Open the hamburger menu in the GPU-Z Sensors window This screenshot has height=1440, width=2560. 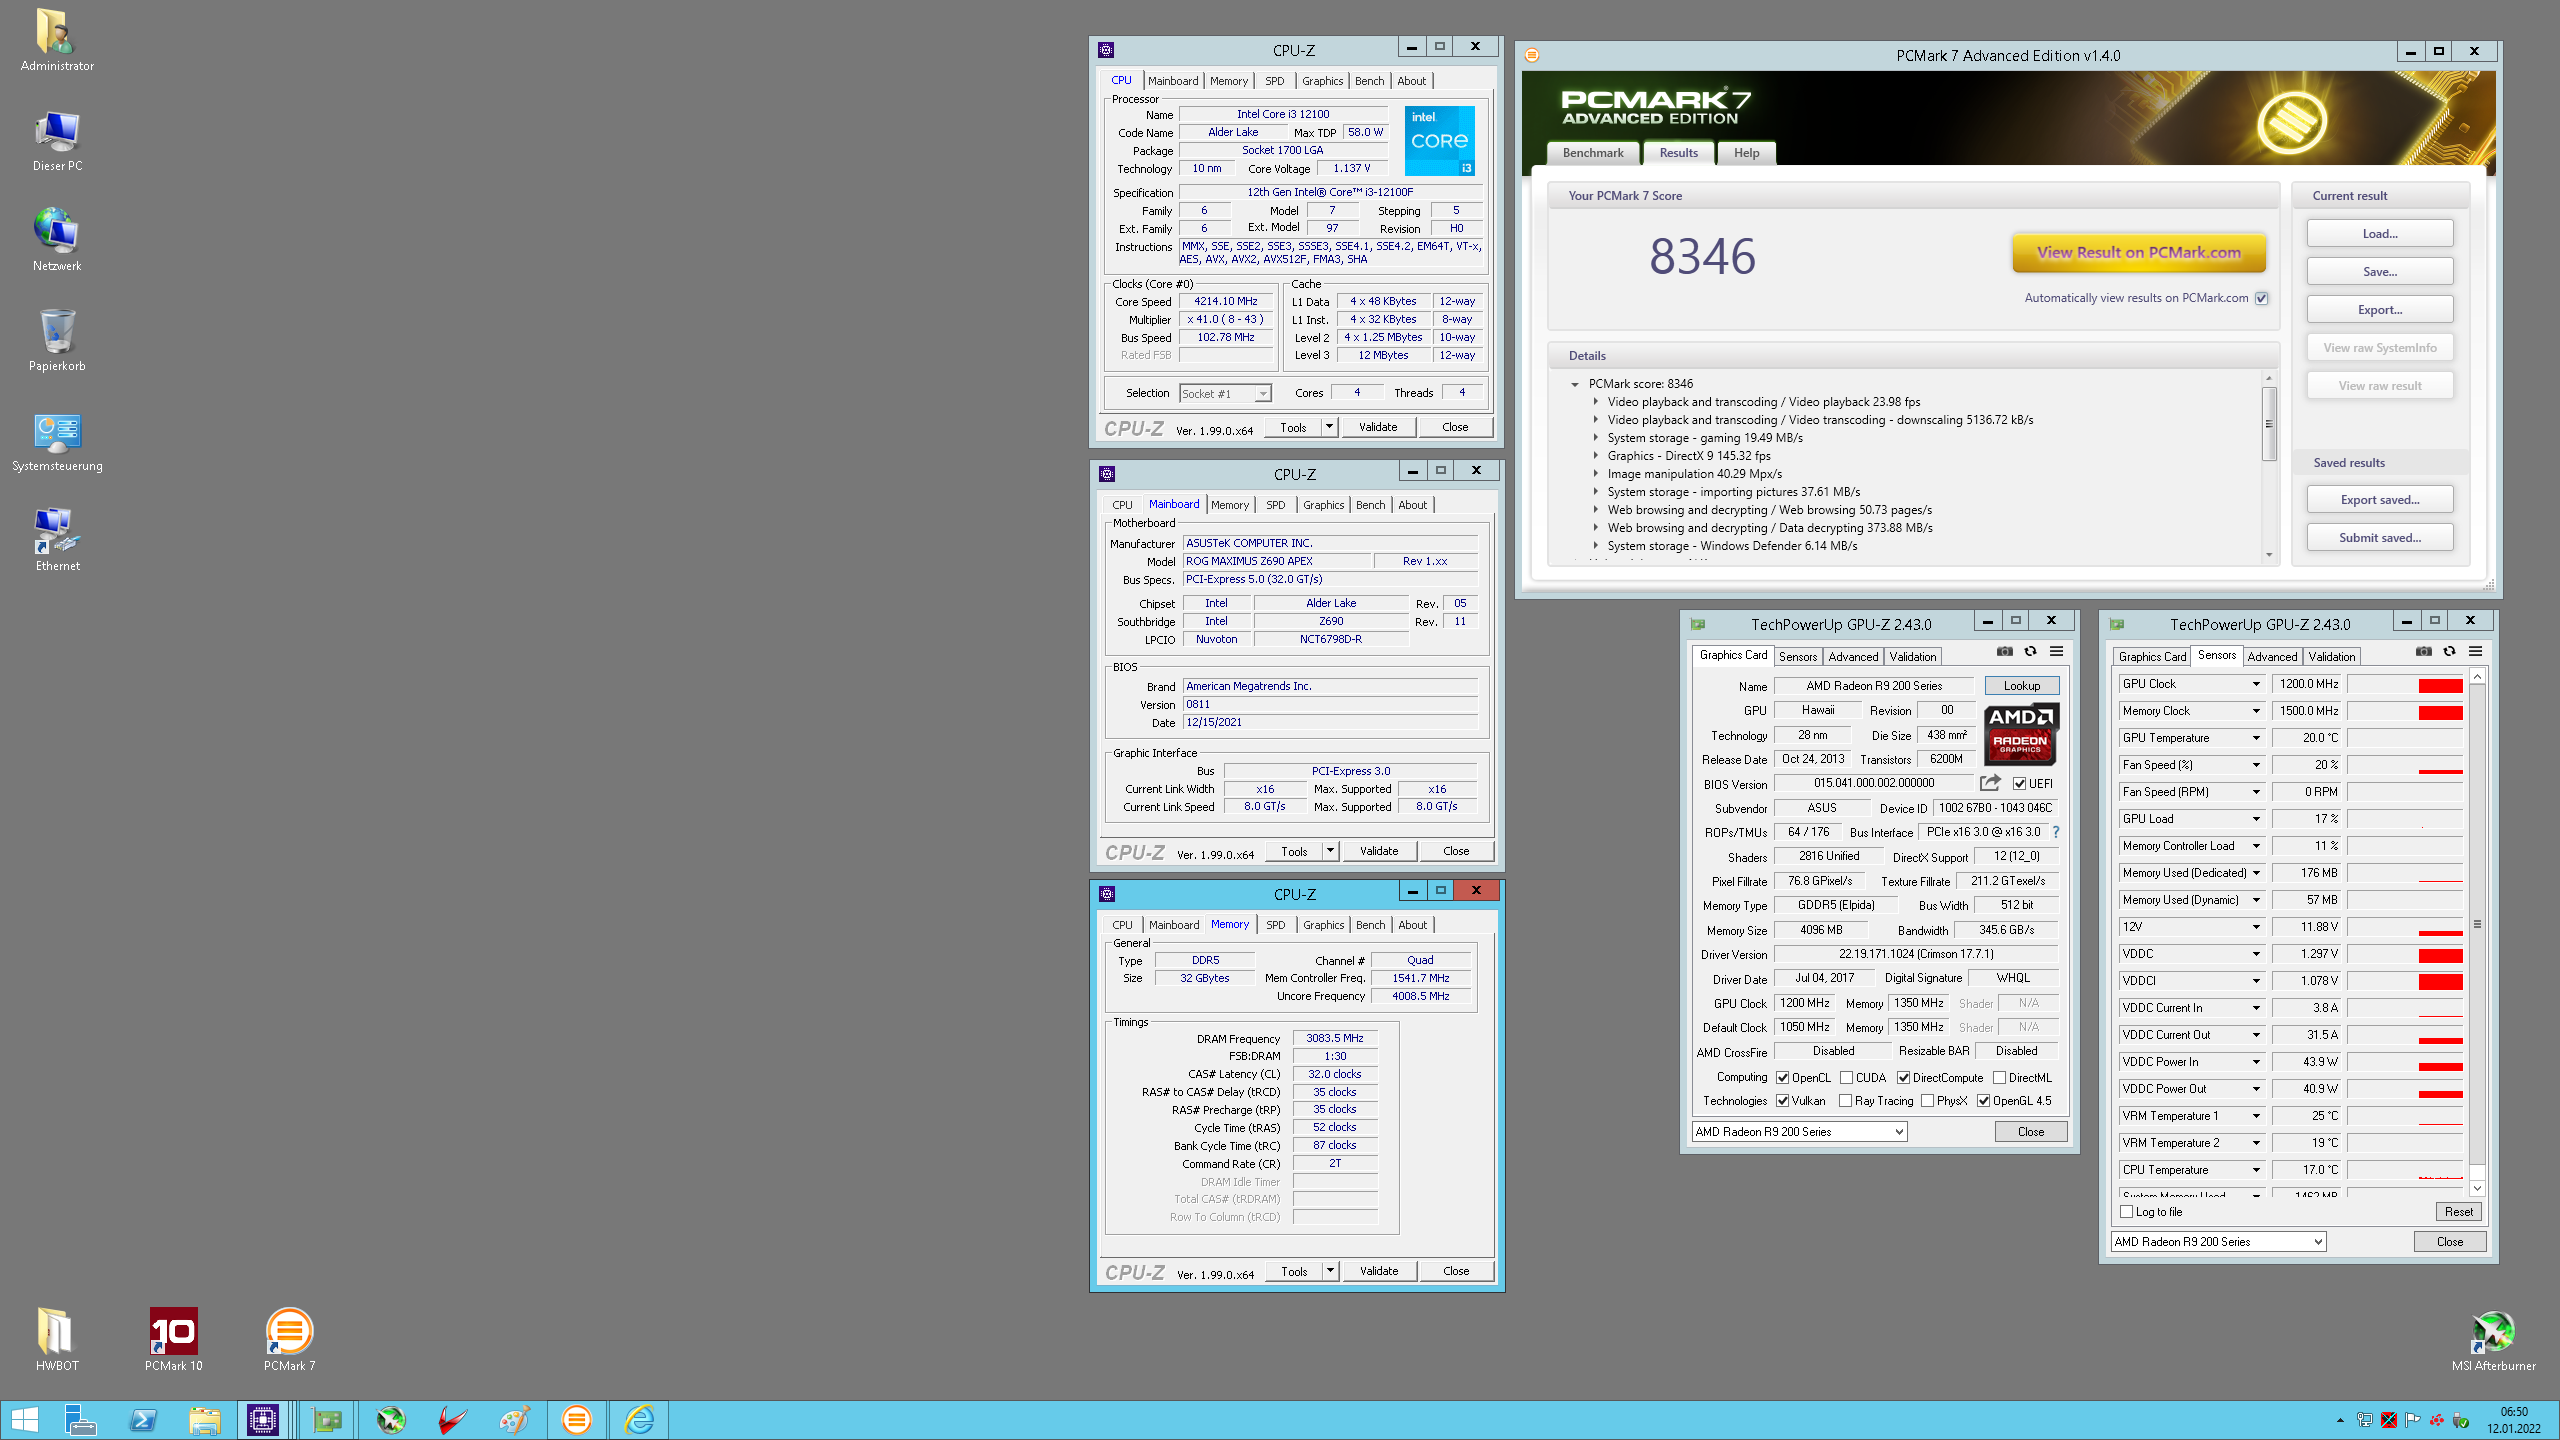(x=2475, y=651)
